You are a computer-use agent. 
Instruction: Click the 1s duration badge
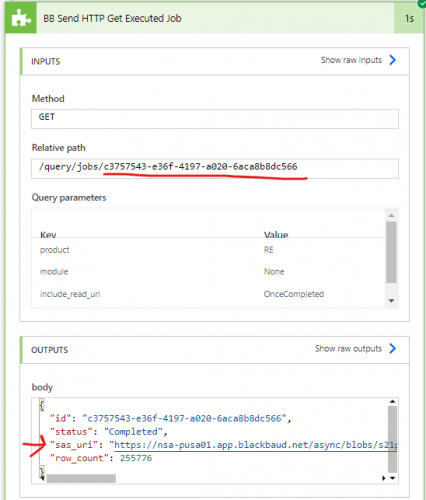[x=410, y=18]
